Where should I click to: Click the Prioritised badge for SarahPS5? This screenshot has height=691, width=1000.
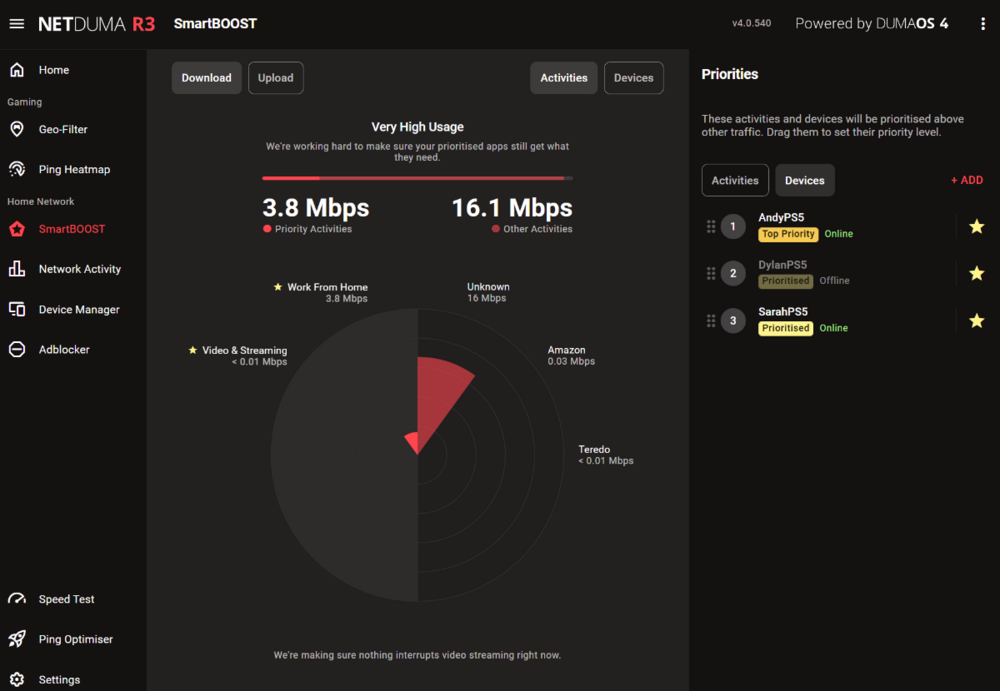click(x=785, y=328)
